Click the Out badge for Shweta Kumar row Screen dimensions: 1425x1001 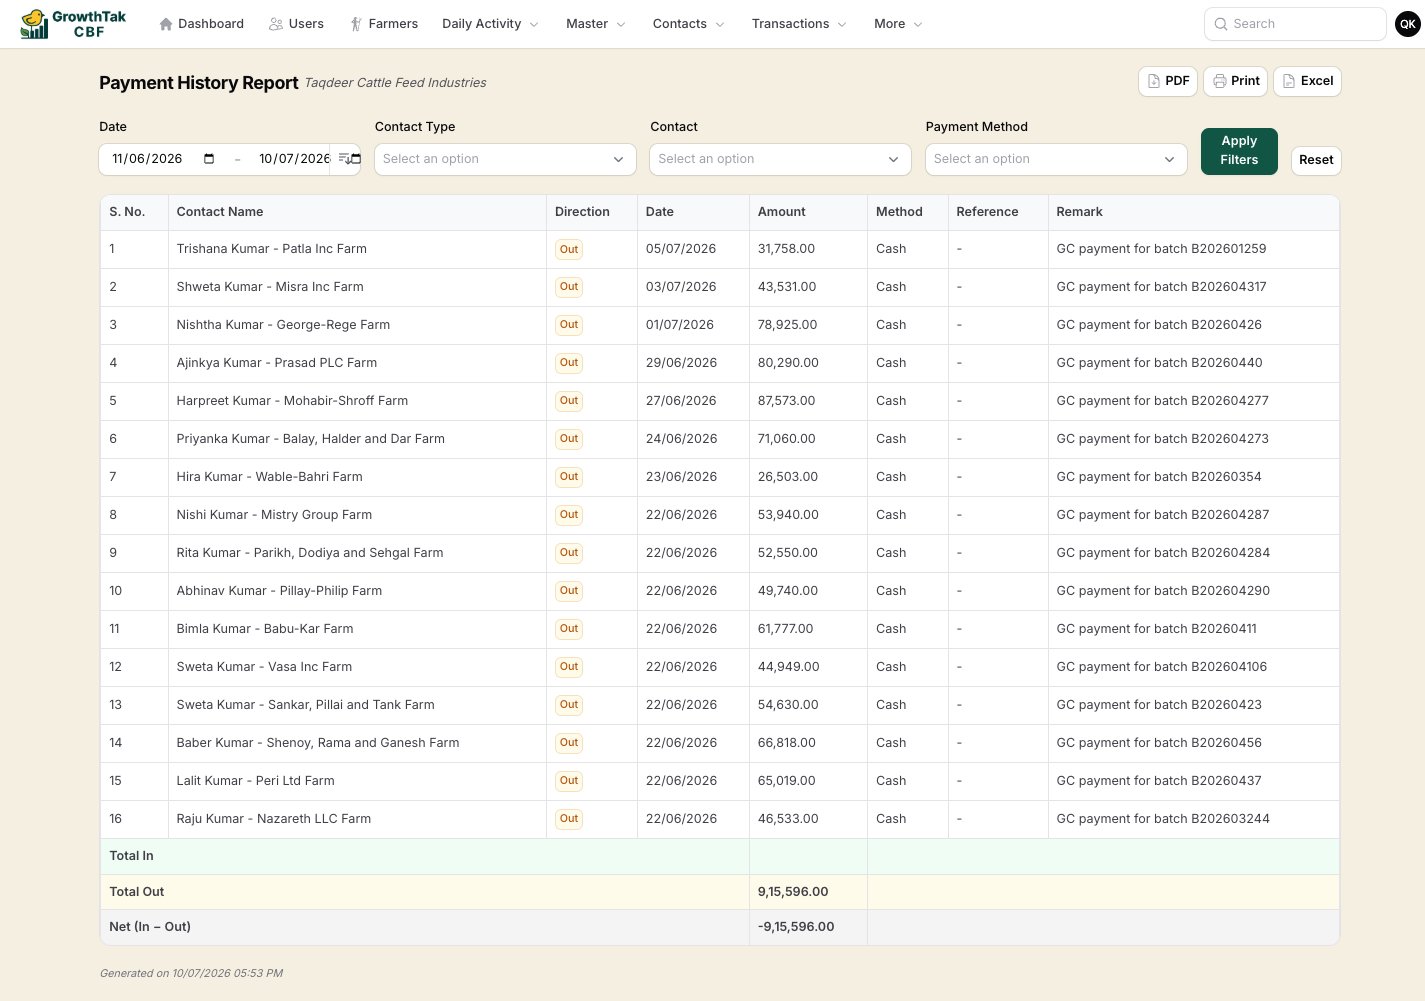pyautogui.click(x=569, y=287)
